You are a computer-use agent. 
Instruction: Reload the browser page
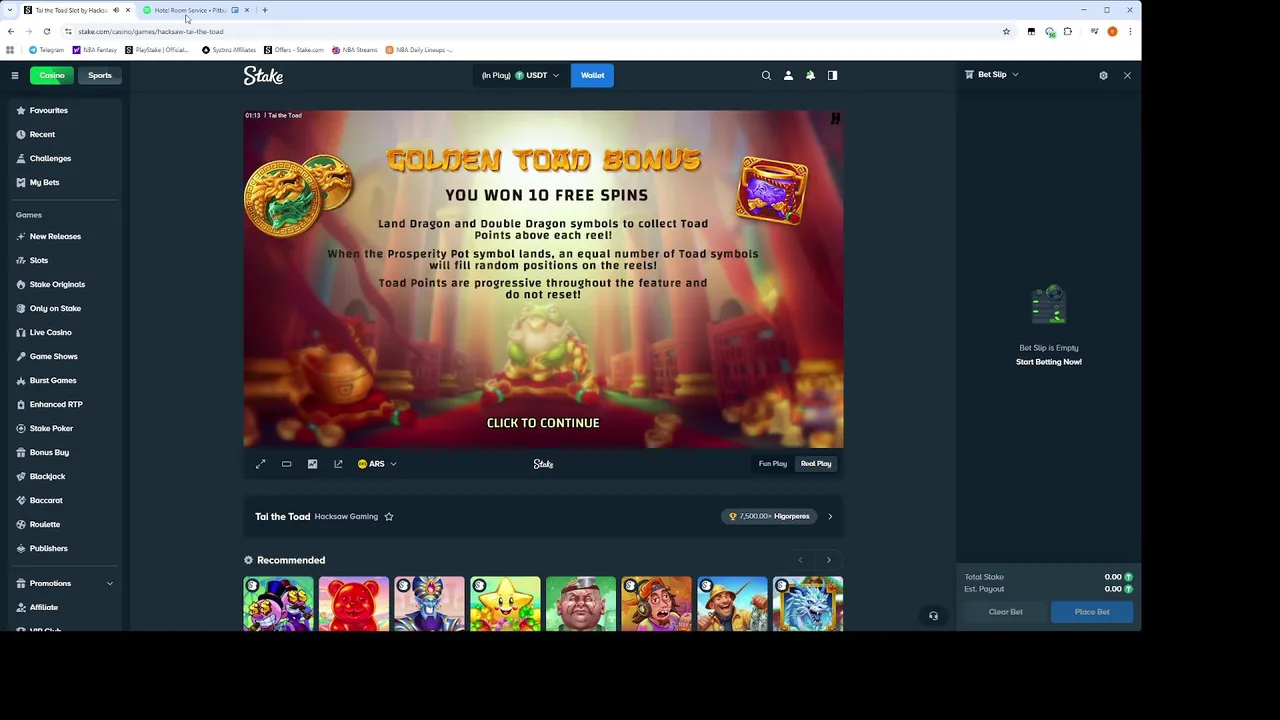click(x=46, y=31)
